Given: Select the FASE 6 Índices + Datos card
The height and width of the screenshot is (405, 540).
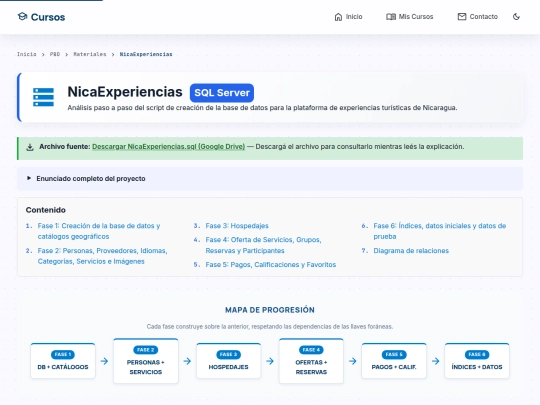Looking at the screenshot, I should point(477,361).
